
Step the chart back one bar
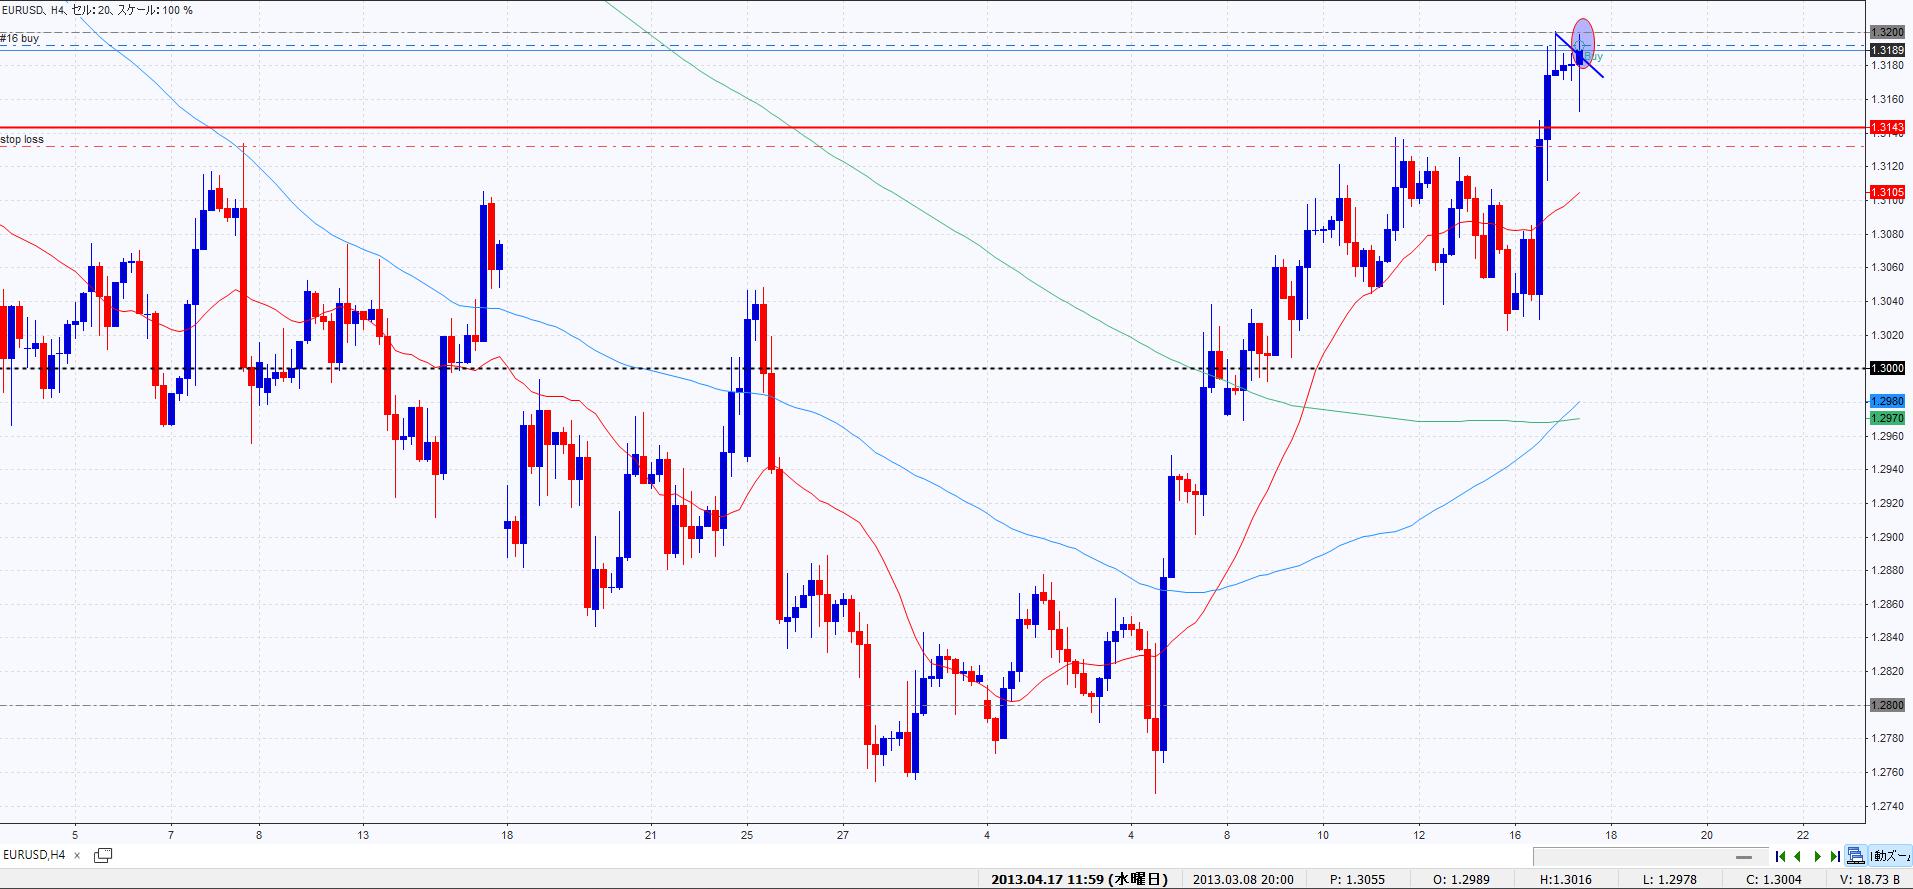(x=1798, y=856)
